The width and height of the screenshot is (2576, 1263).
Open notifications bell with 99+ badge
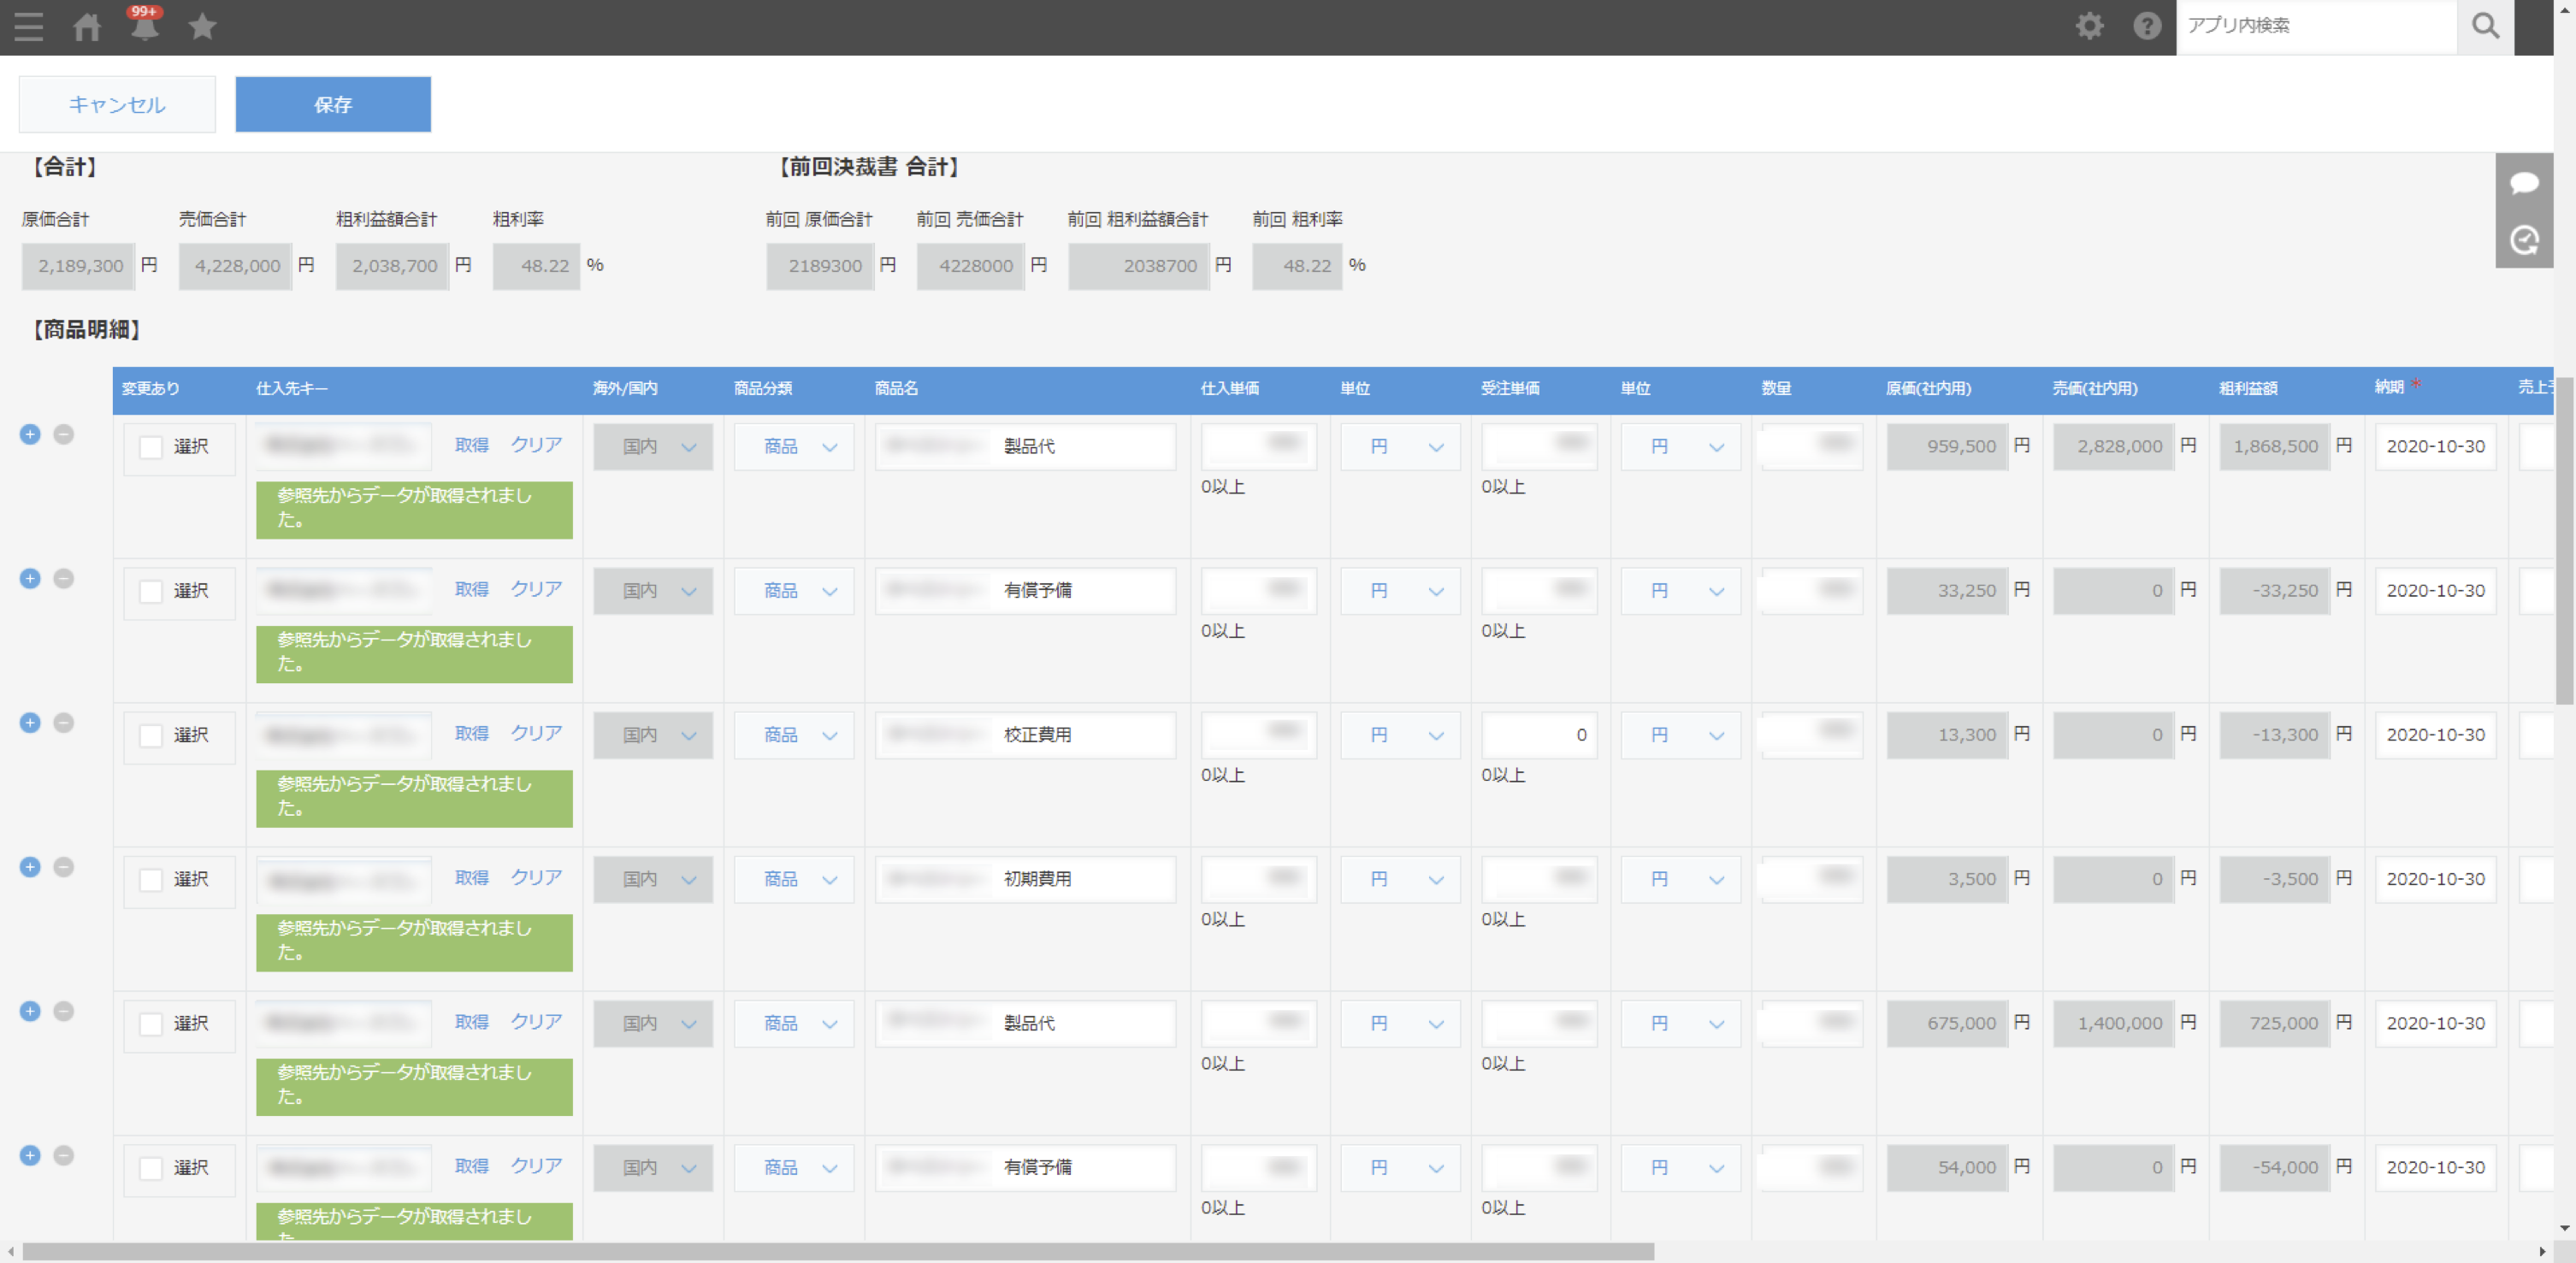coord(144,27)
